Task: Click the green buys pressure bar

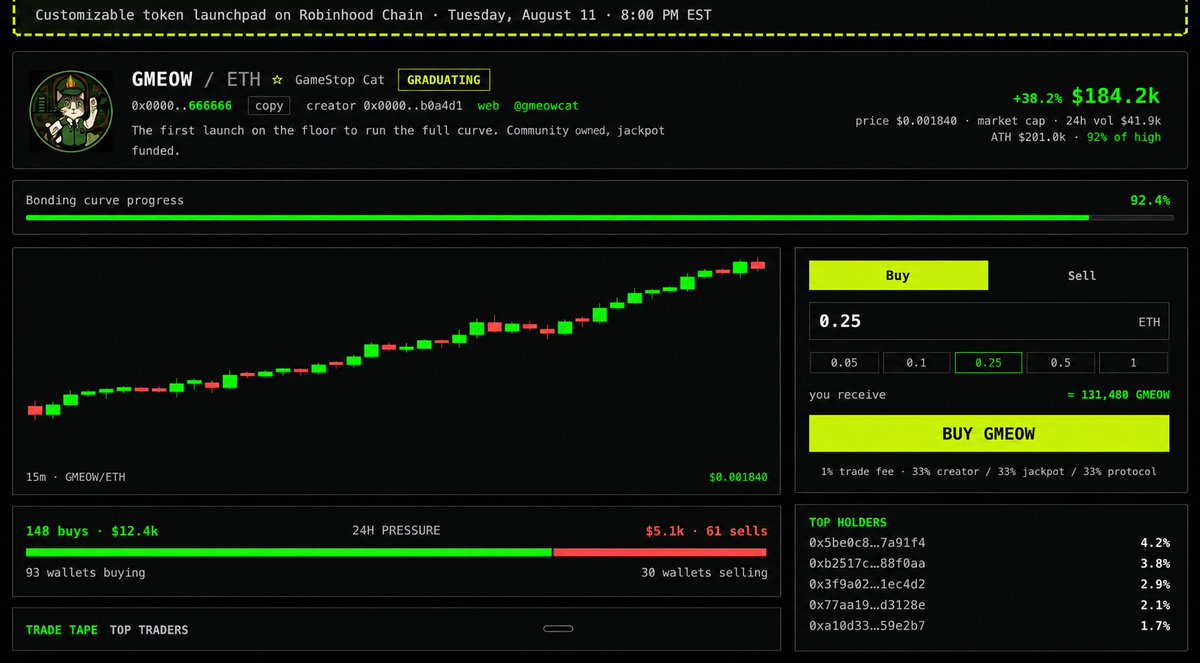Action: coord(288,552)
